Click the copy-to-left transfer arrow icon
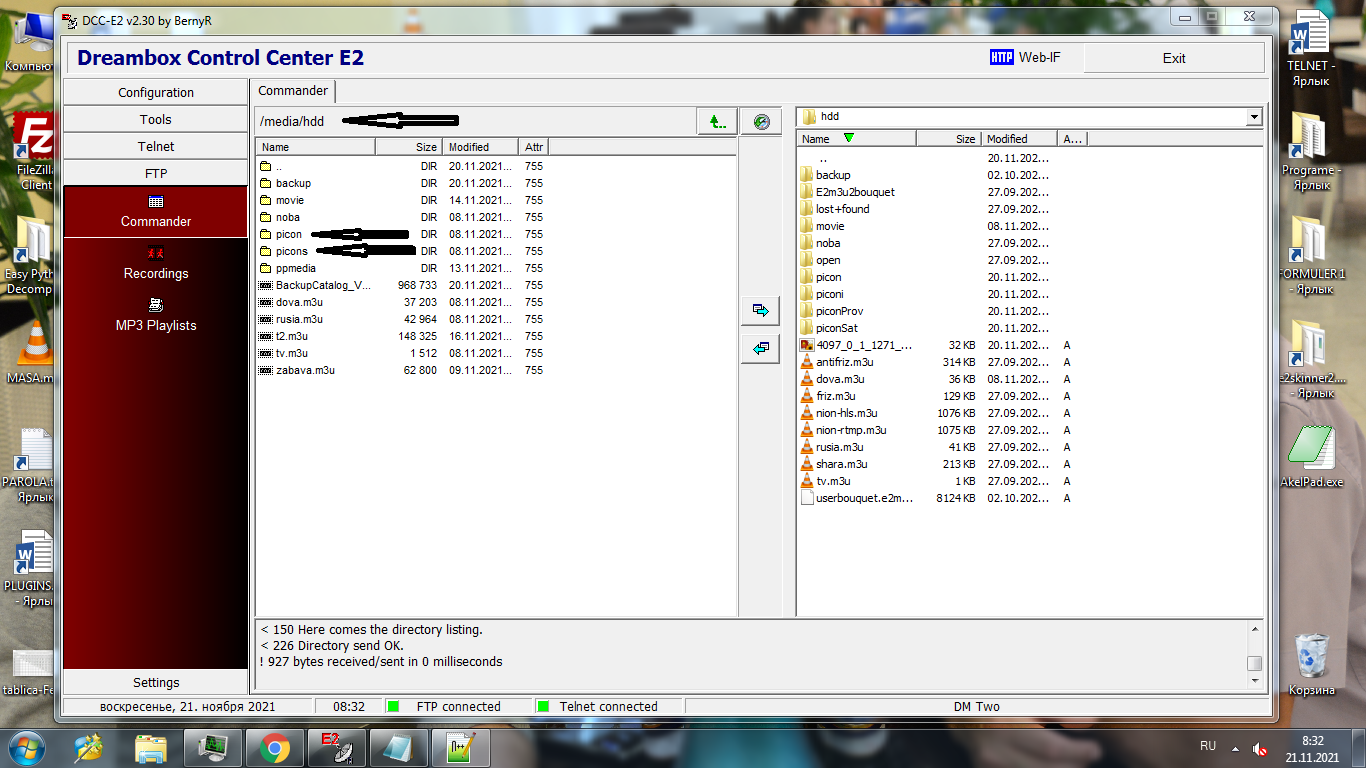Image resolution: width=1366 pixels, height=768 pixels. point(760,348)
